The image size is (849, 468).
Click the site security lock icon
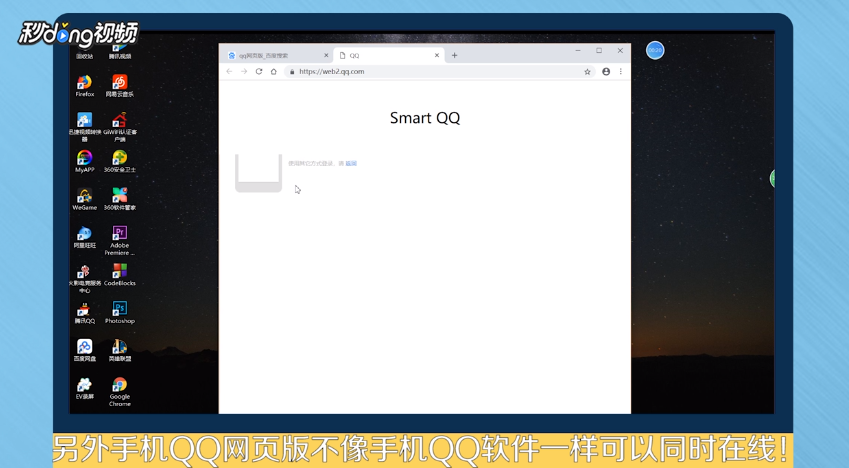coord(292,72)
